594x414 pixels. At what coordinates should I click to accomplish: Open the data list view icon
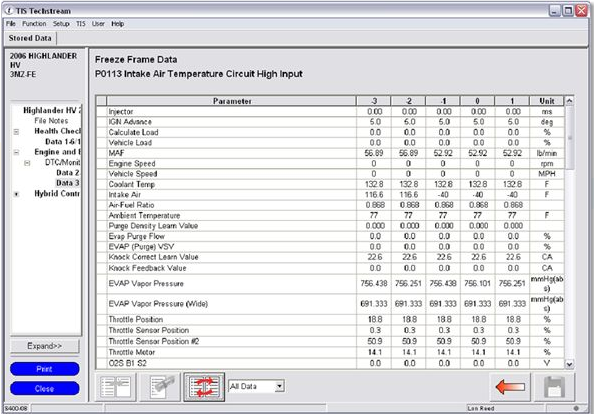tap(116, 387)
